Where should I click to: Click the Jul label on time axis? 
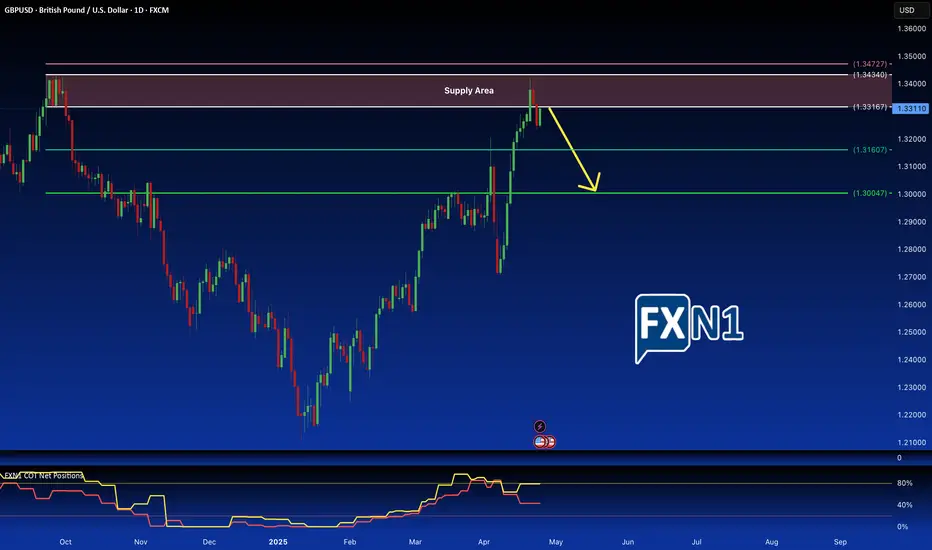coord(697,542)
